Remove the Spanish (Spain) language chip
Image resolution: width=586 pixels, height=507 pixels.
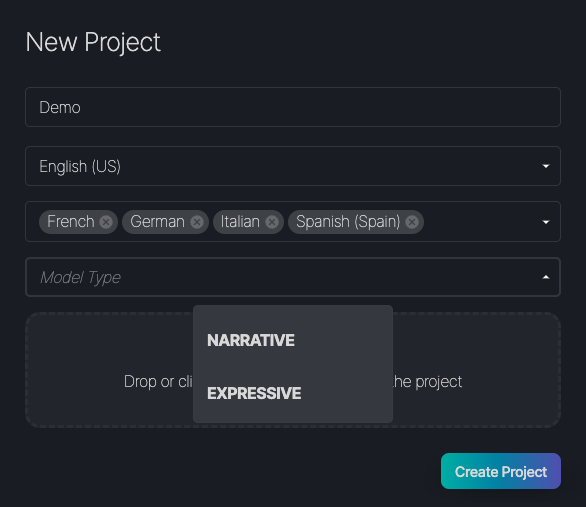[x=412, y=222]
